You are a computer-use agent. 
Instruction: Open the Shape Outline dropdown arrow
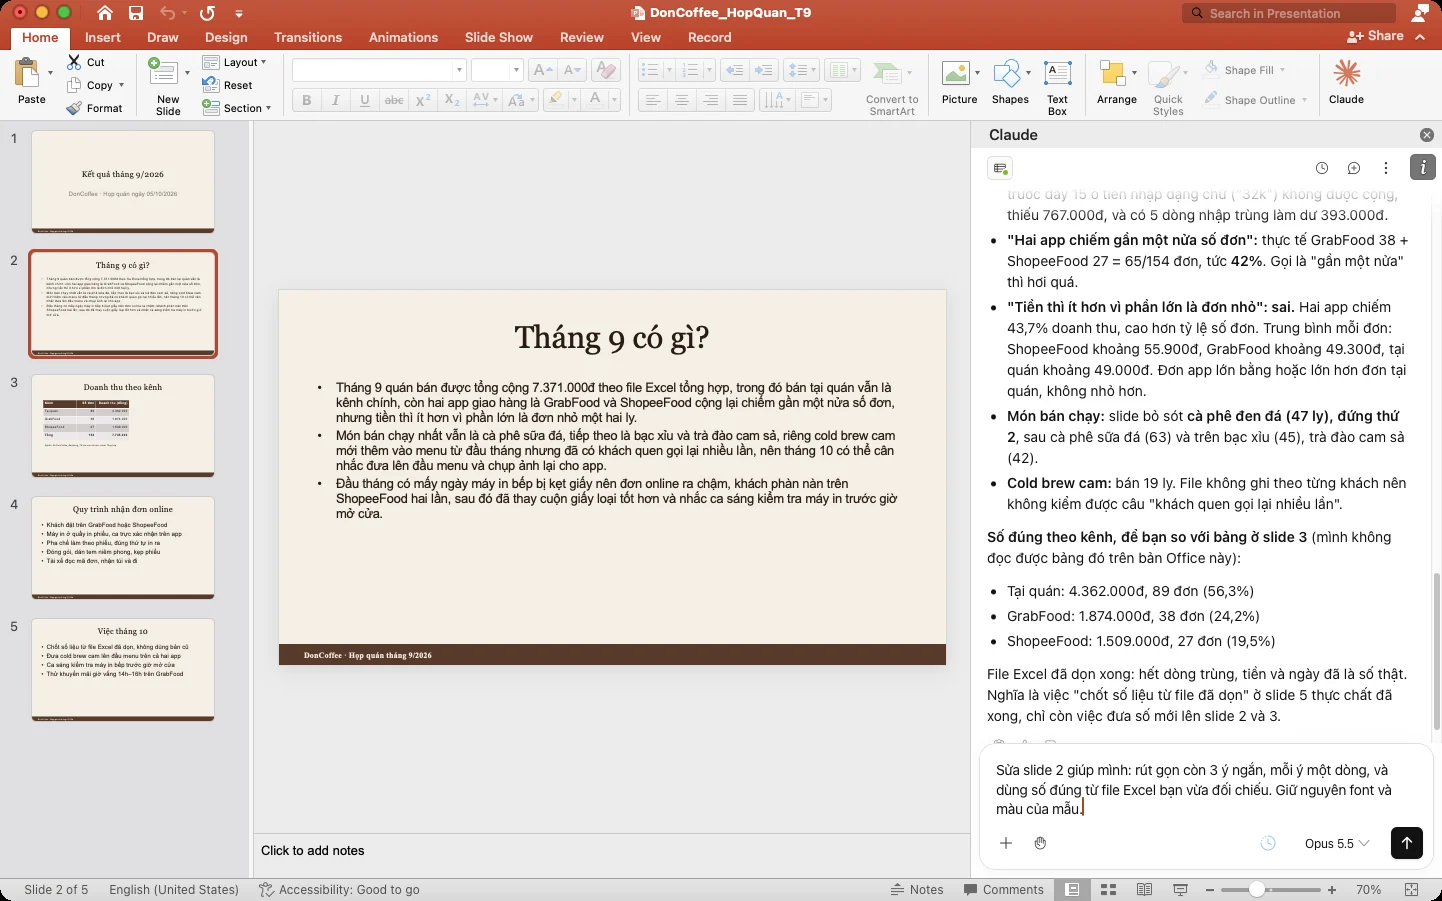pyautogui.click(x=1304, y=100)
